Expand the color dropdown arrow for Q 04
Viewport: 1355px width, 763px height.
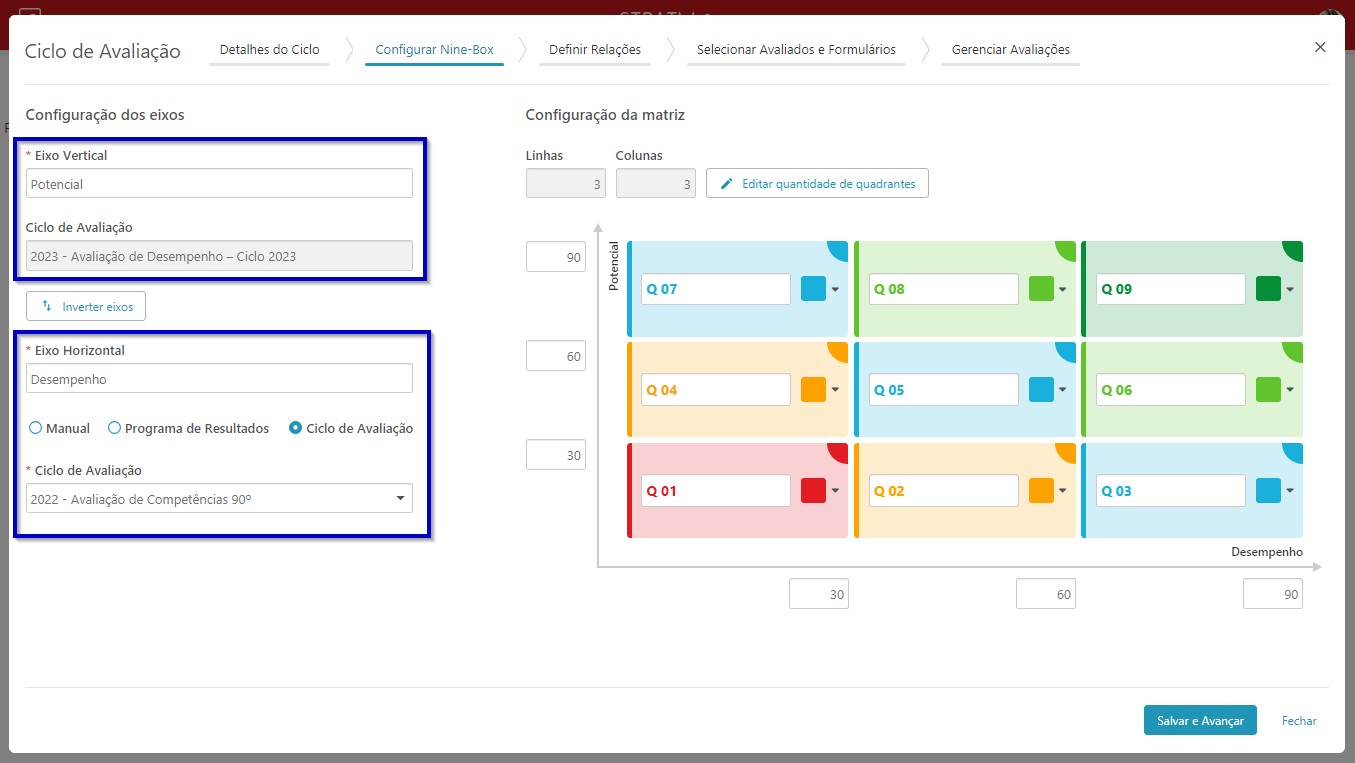[x=835, y=390]
